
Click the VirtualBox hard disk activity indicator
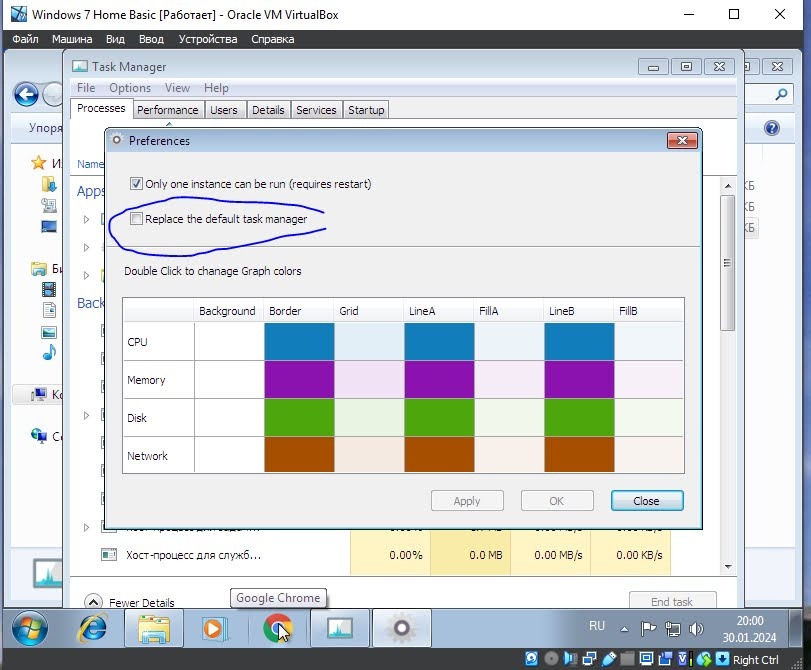tap(531, 659)
